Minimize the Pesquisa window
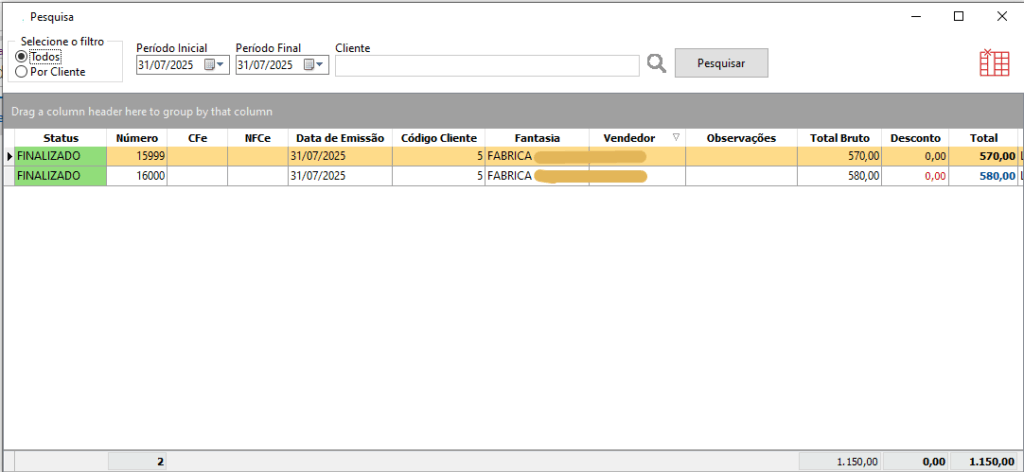The width and height of the screenshot is (1024, 472). pos(913,16)
